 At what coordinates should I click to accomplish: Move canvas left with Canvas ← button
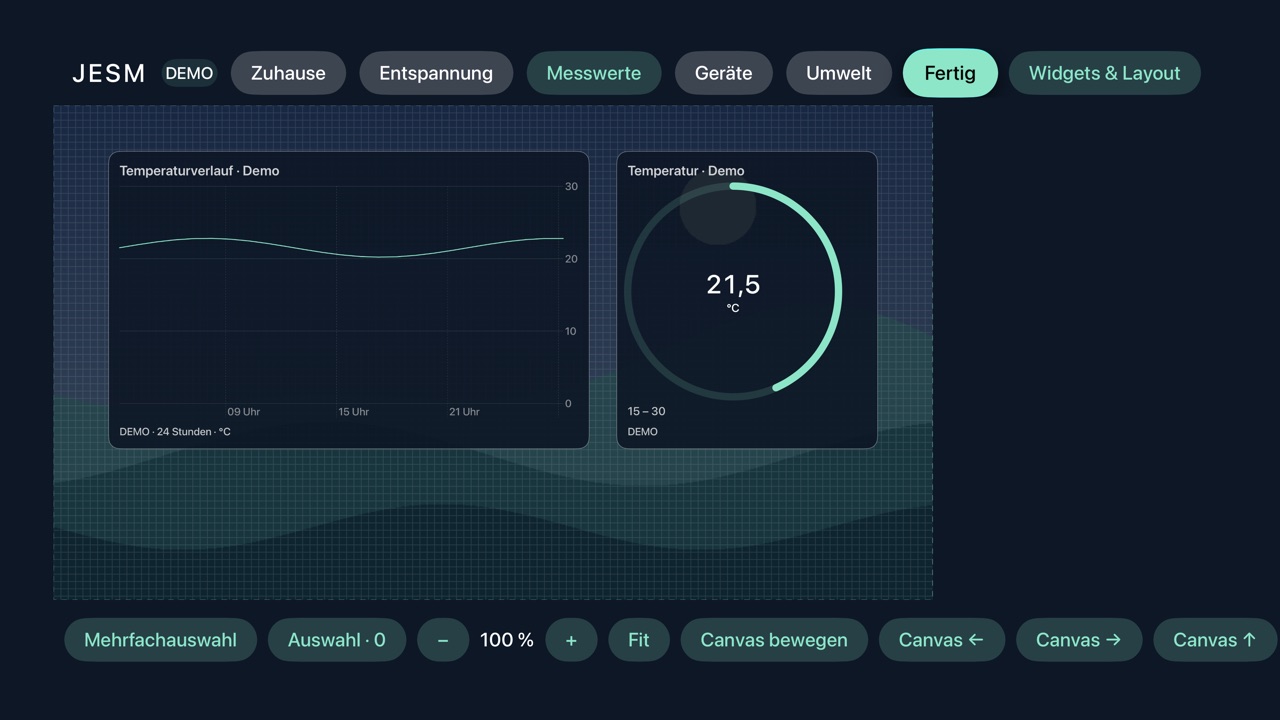point(941,640)
